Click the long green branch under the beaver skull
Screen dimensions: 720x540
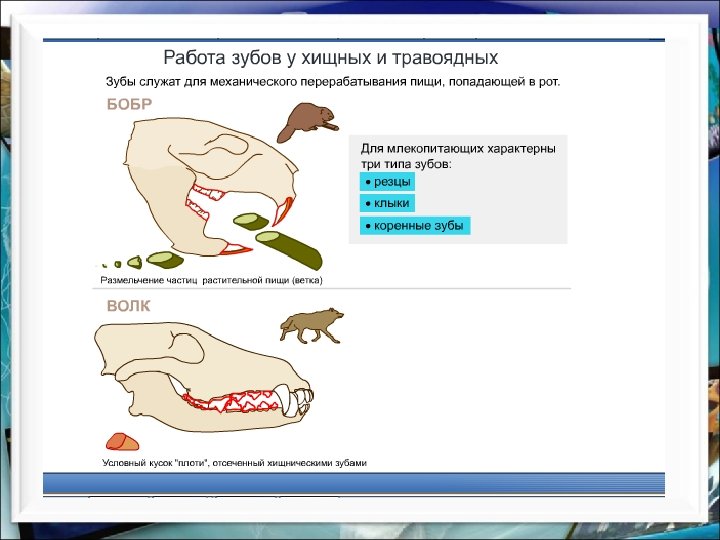289,250
